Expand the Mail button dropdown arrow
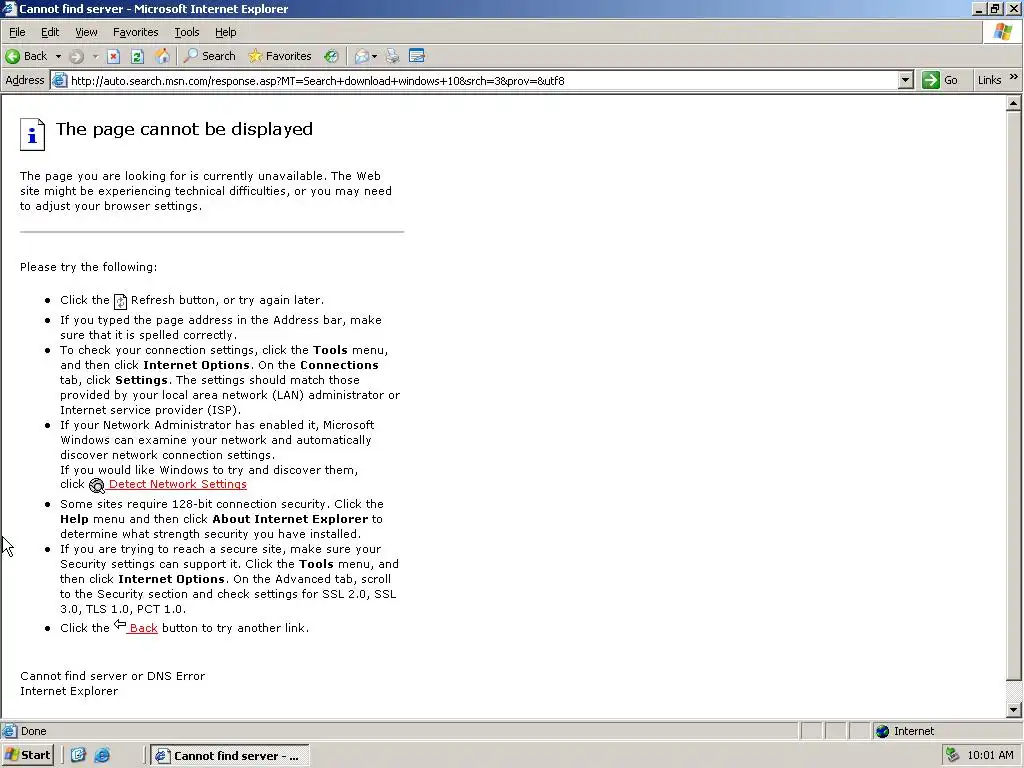The width and height of the screenshot is (1024, 768). (375, 56)
